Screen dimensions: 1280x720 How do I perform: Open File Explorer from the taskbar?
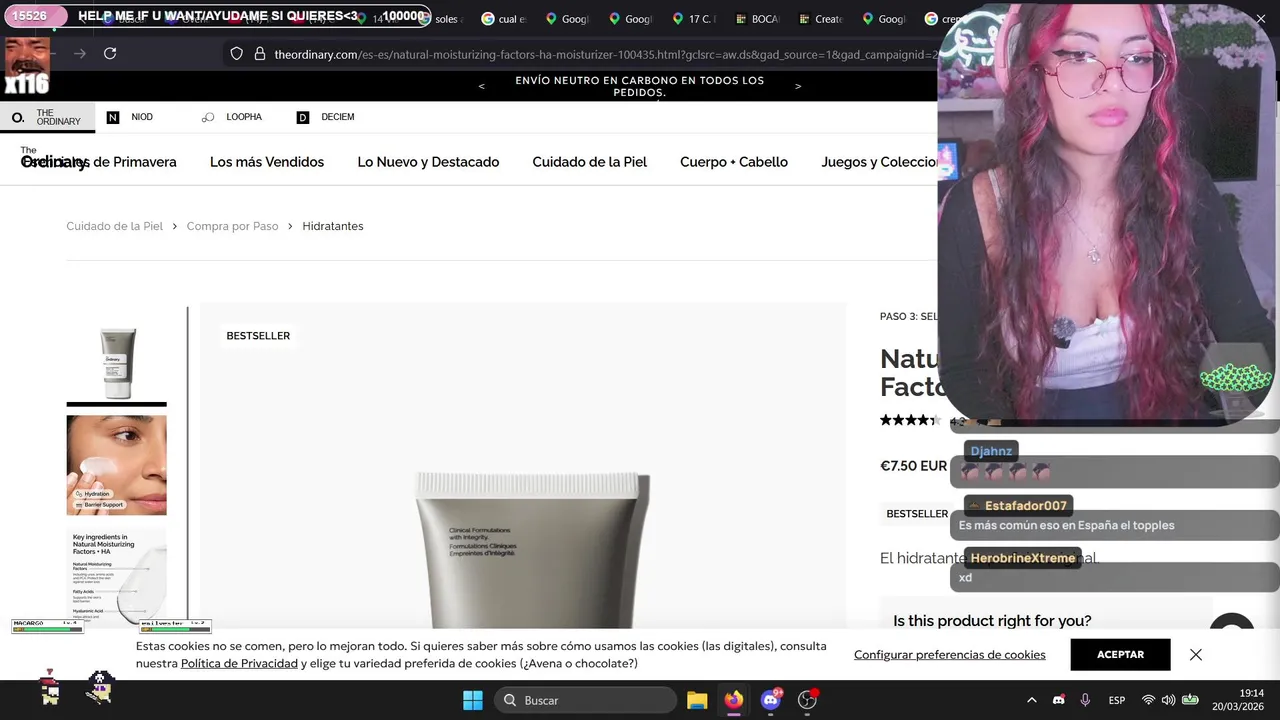point(697,700)
